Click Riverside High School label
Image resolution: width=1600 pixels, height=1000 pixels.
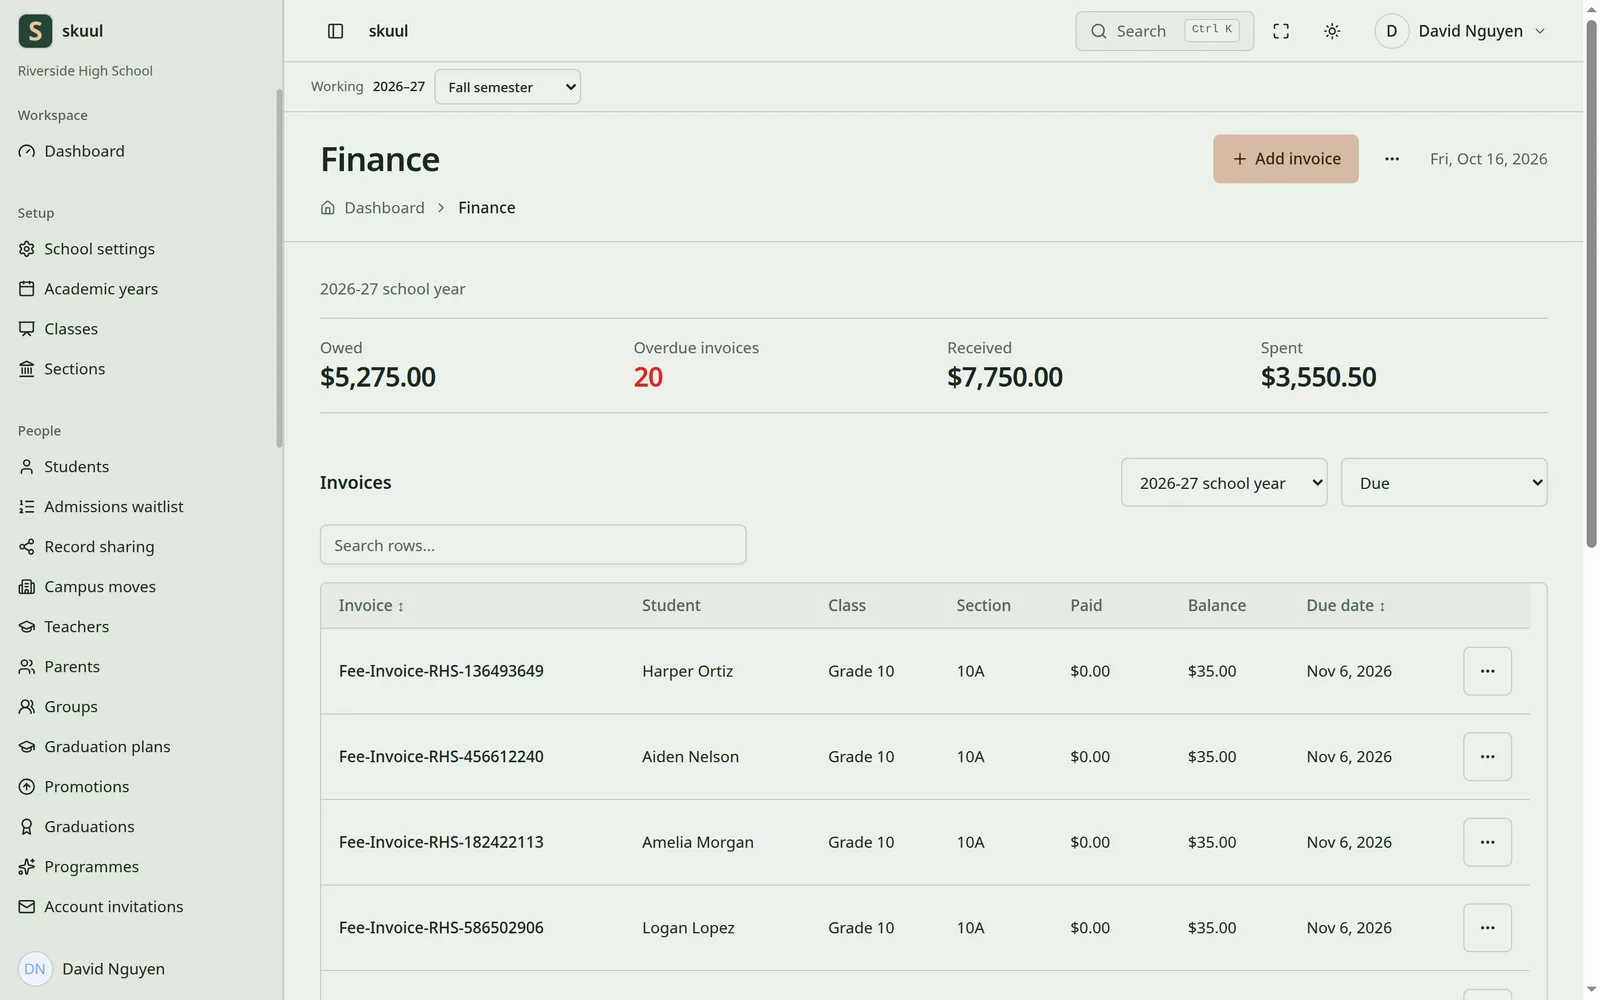click(x=85, y=71)
